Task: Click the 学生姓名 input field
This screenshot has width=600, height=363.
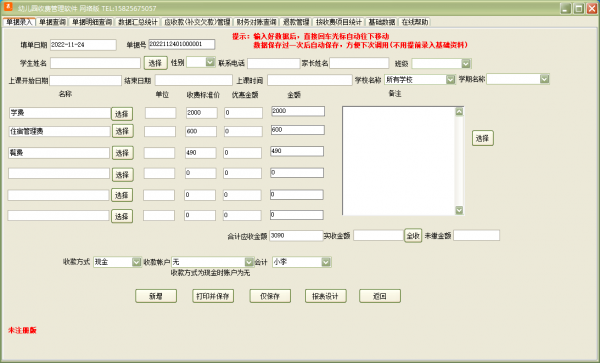Action: click(x=95, y=63)
